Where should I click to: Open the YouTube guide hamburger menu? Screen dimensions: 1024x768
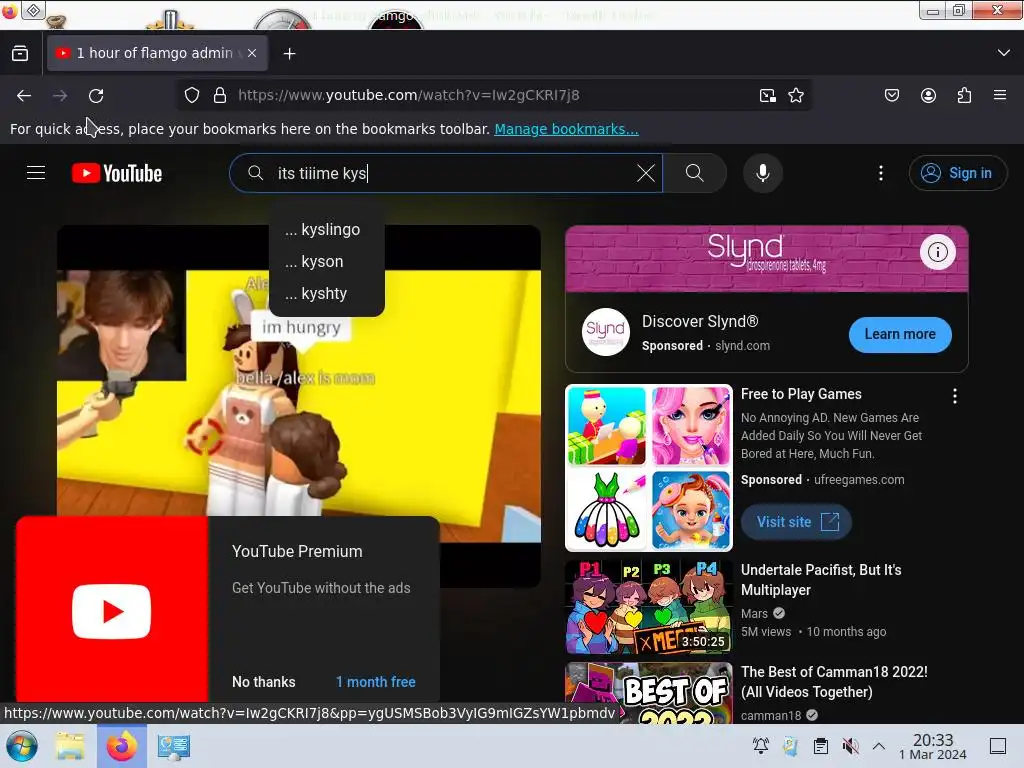(x=36, y=173)
